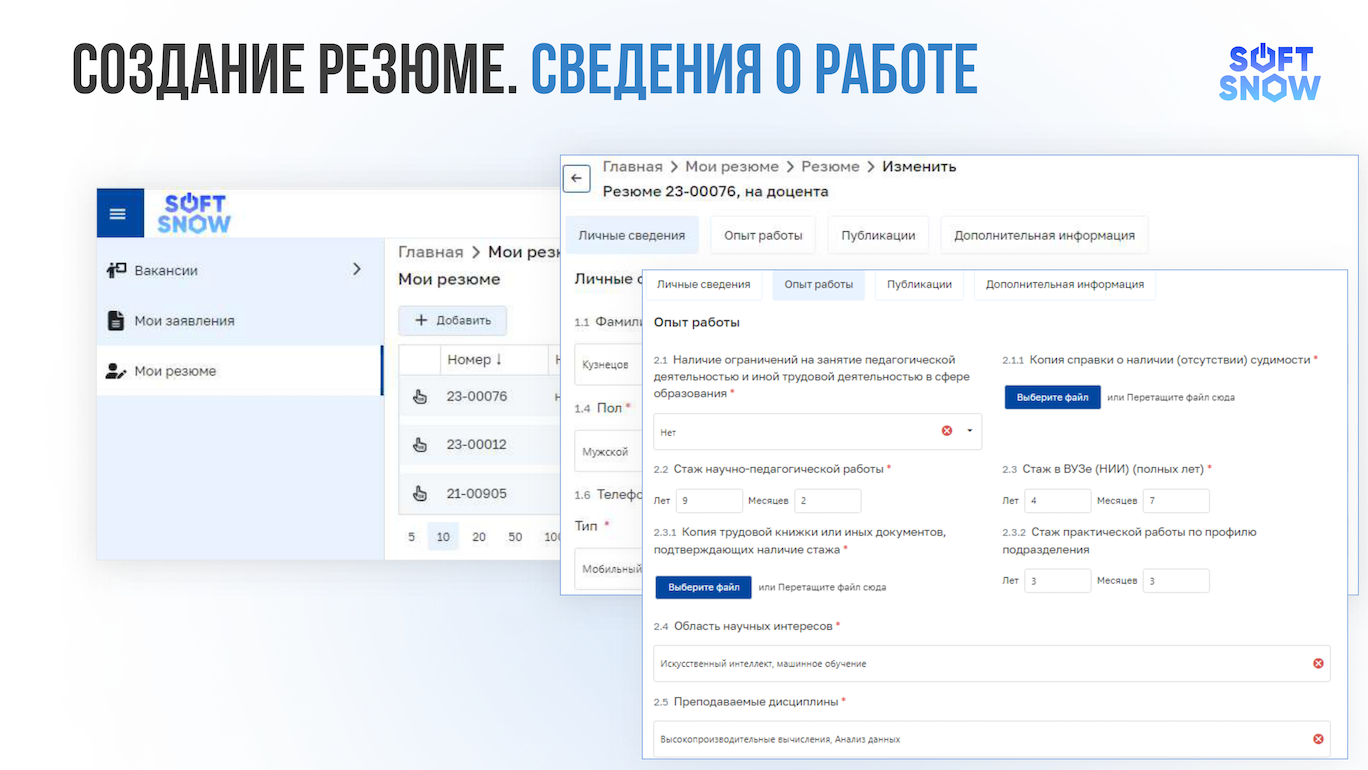The height and width of the screenshot is (770, 1368).
Task: Click resume number 21-00905
Action: coord(477,493)
